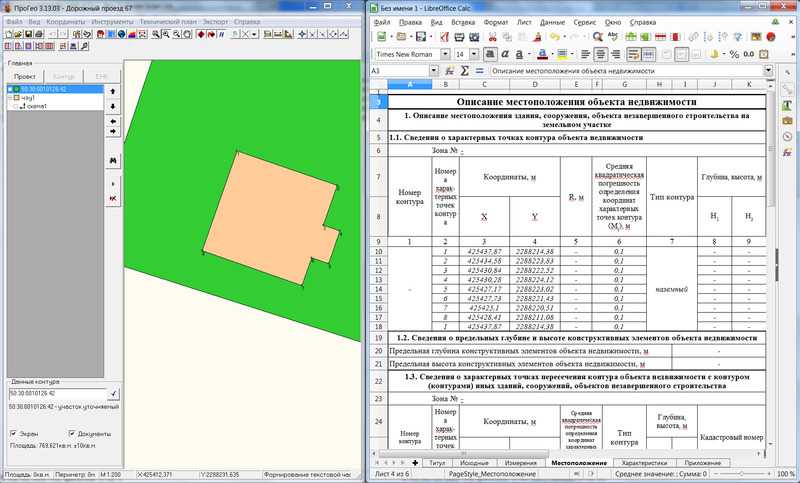The image size is (800, 483).
Task: Click the Function Wizard icon
Action: click(451, 71)
